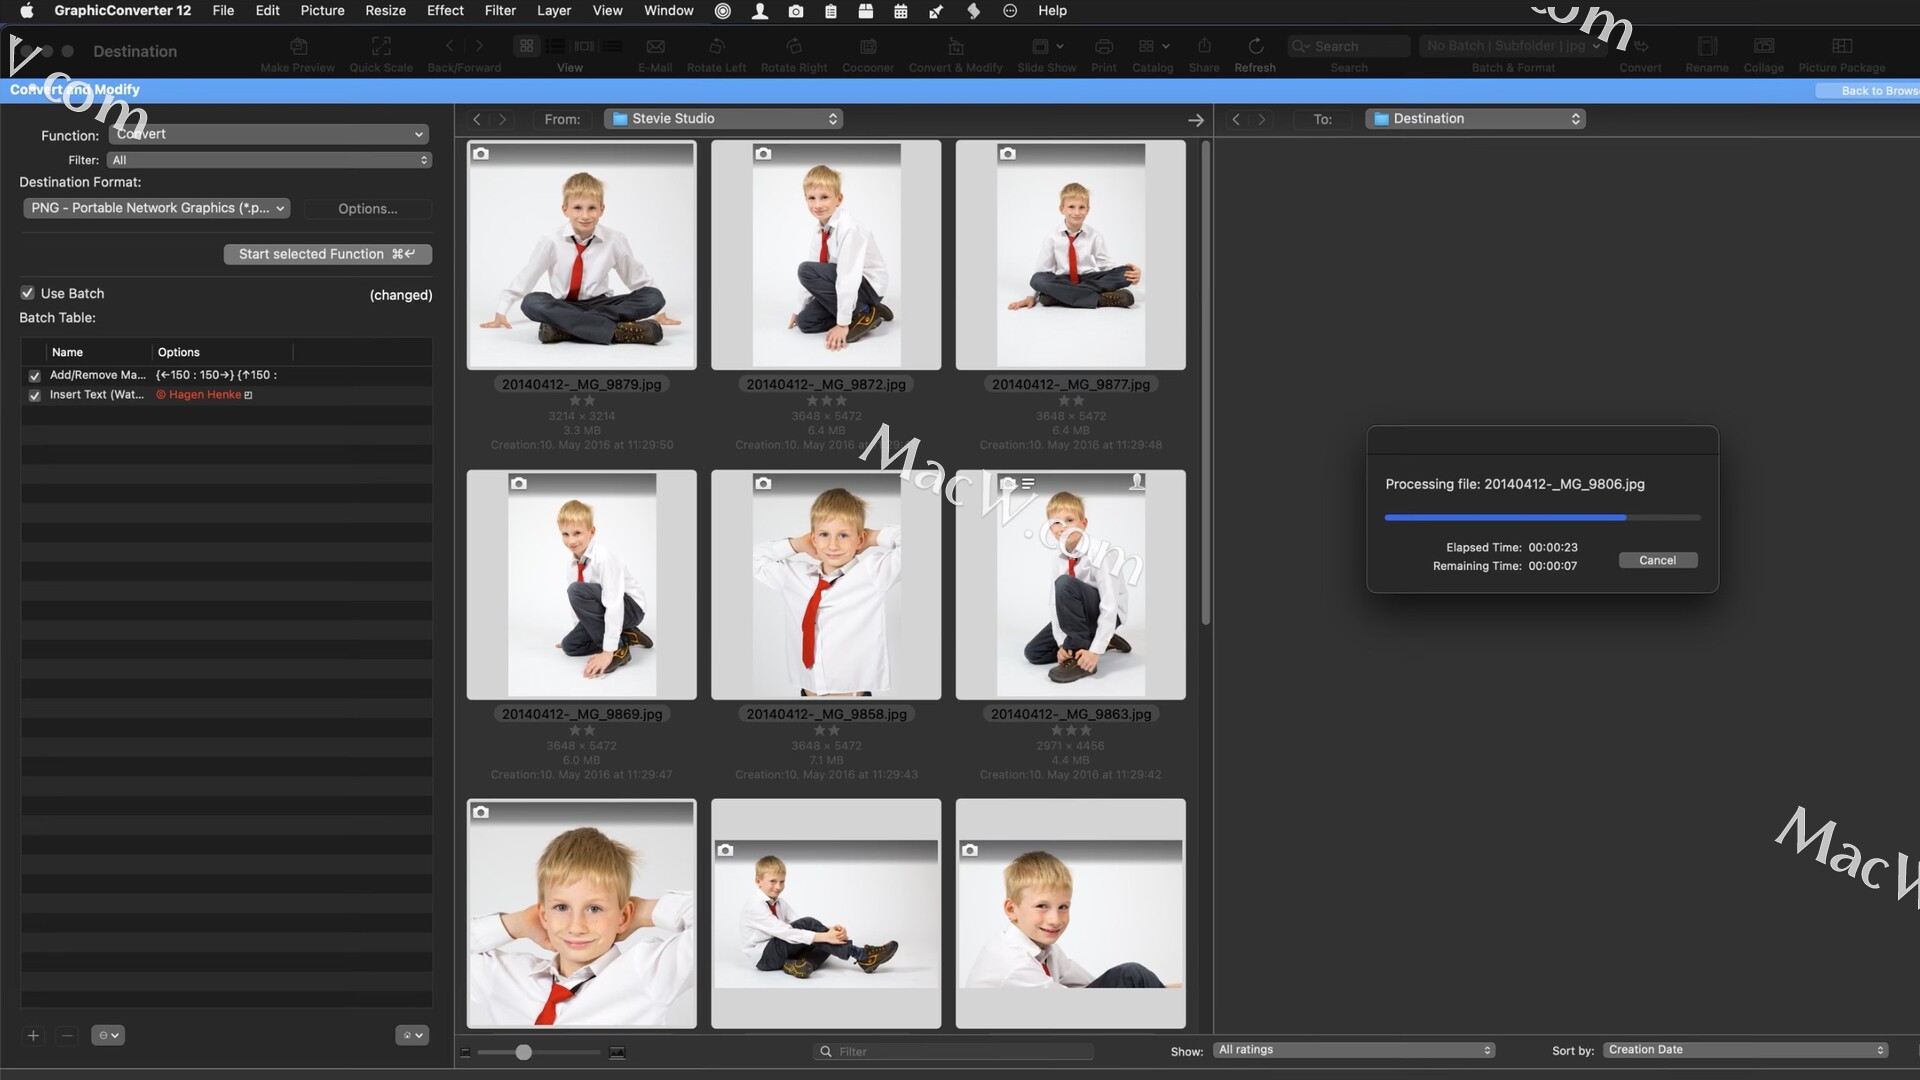Open the To folder Destination dropdown
The height and width of the screenshot is (1080, 1920).
tap(1475, 119)
